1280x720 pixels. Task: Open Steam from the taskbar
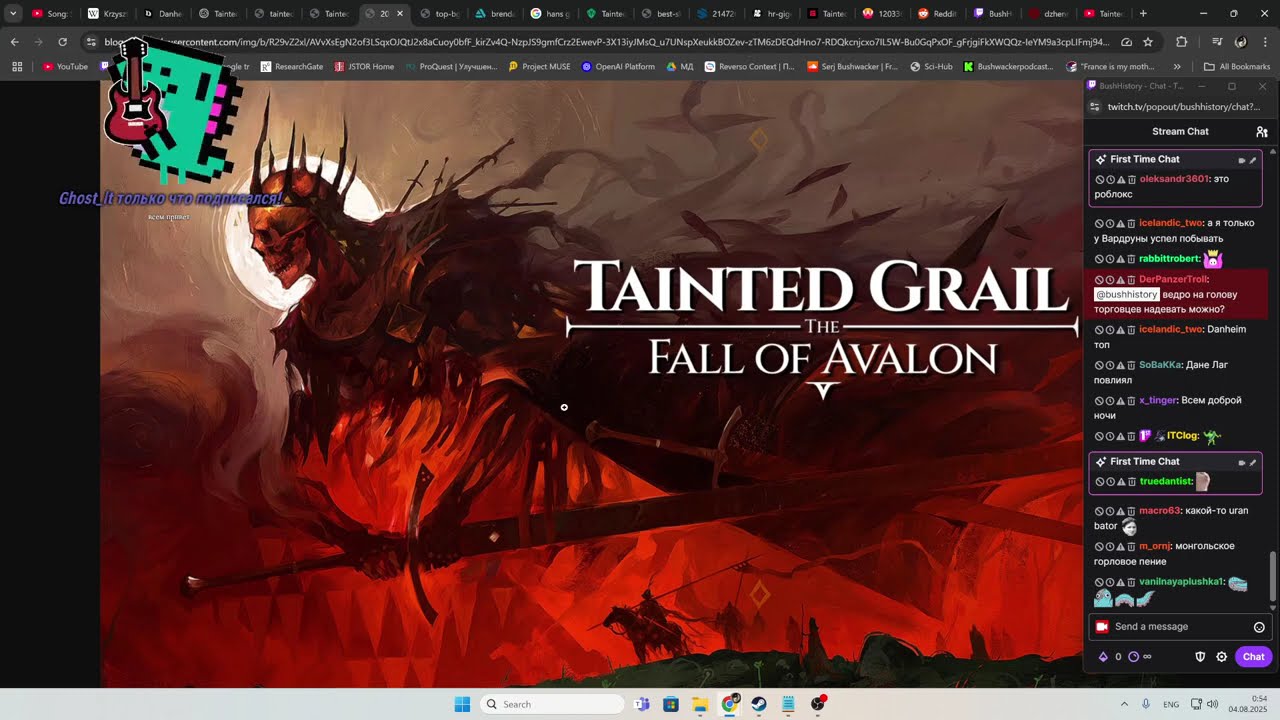(x=759, y=705)
